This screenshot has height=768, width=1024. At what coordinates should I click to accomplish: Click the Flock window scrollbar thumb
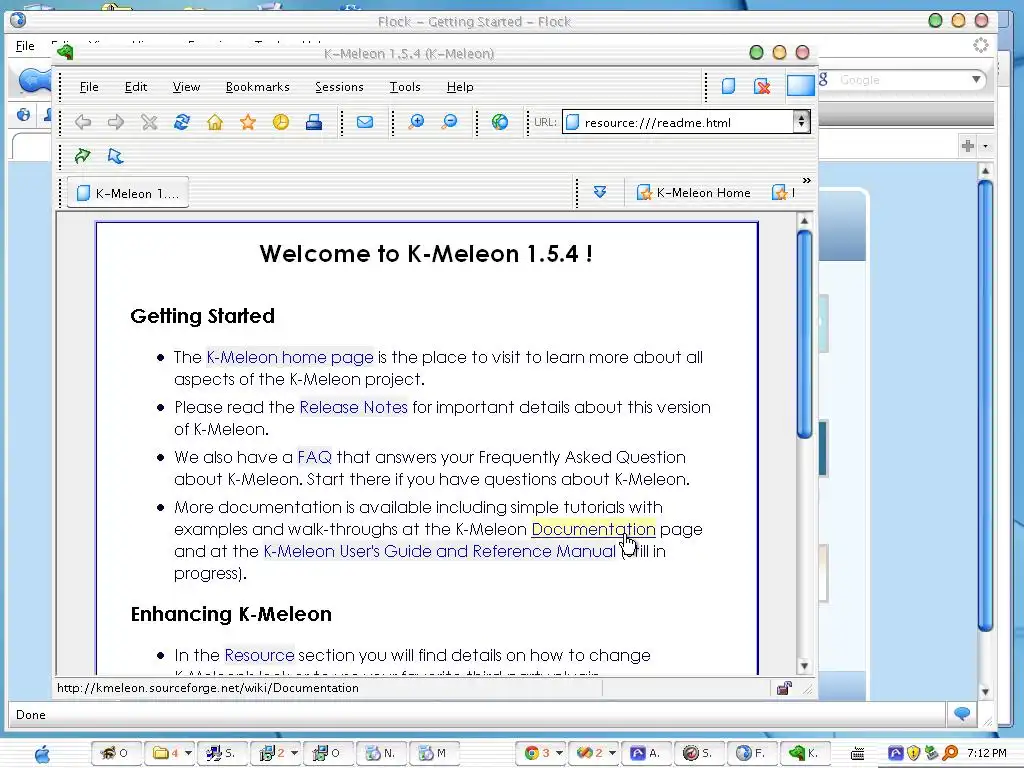click(985, 406)
